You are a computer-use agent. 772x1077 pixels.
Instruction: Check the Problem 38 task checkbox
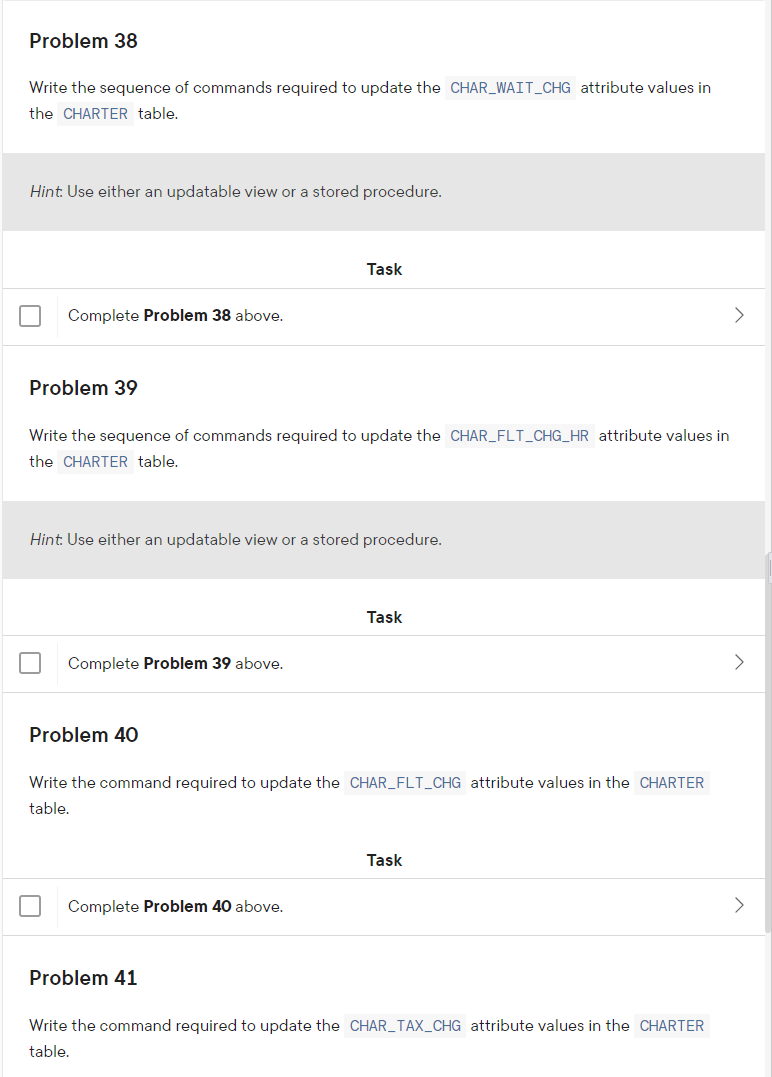click(x=30, y=316)
